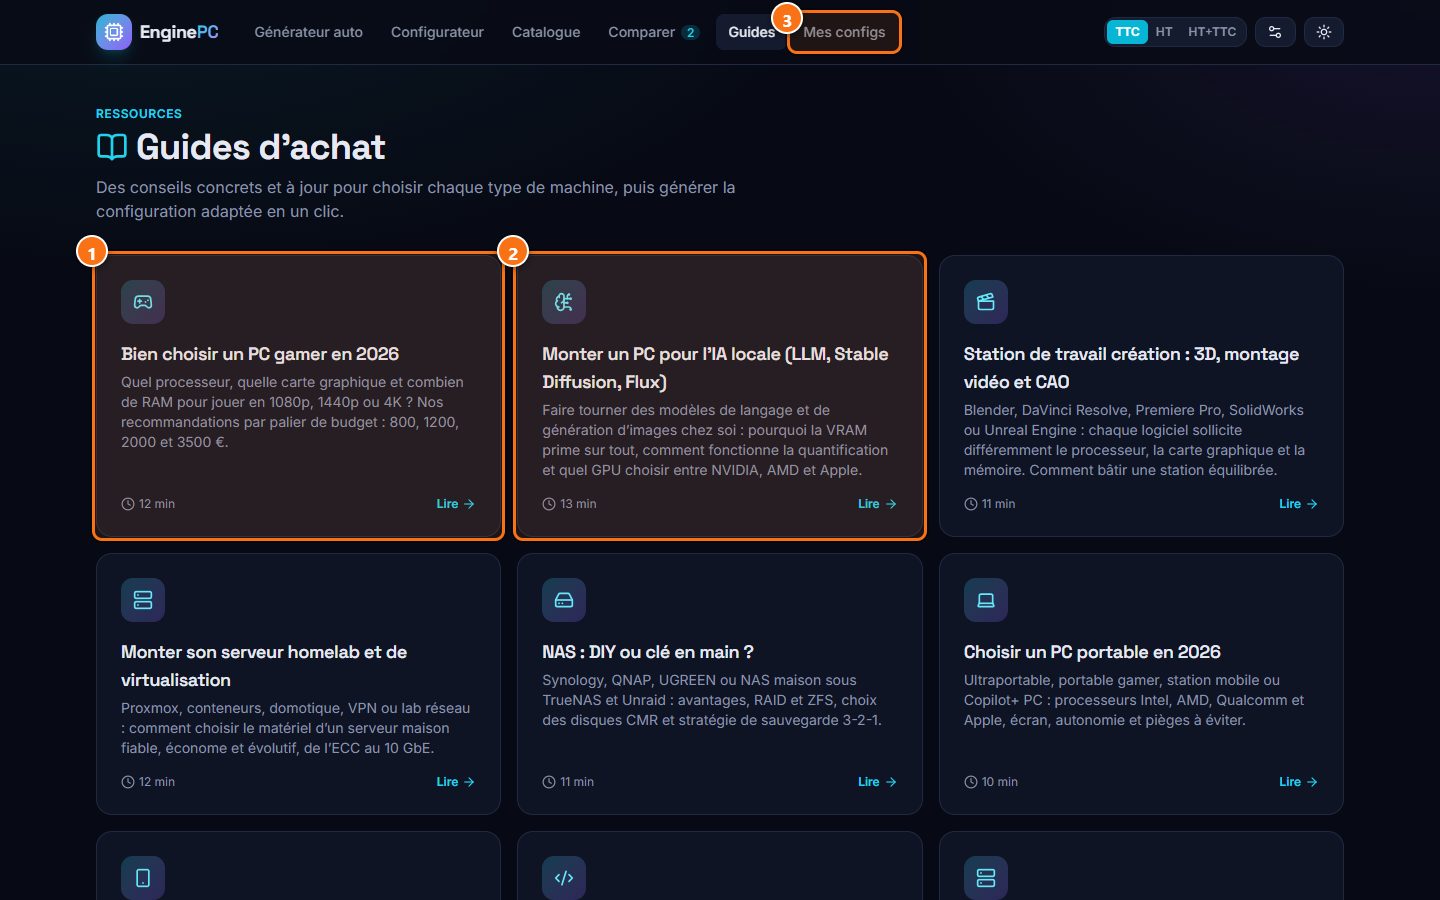1440x900 pixels.
Task: Open the Générateur auto menu item
Action: [x=309, y=32]
